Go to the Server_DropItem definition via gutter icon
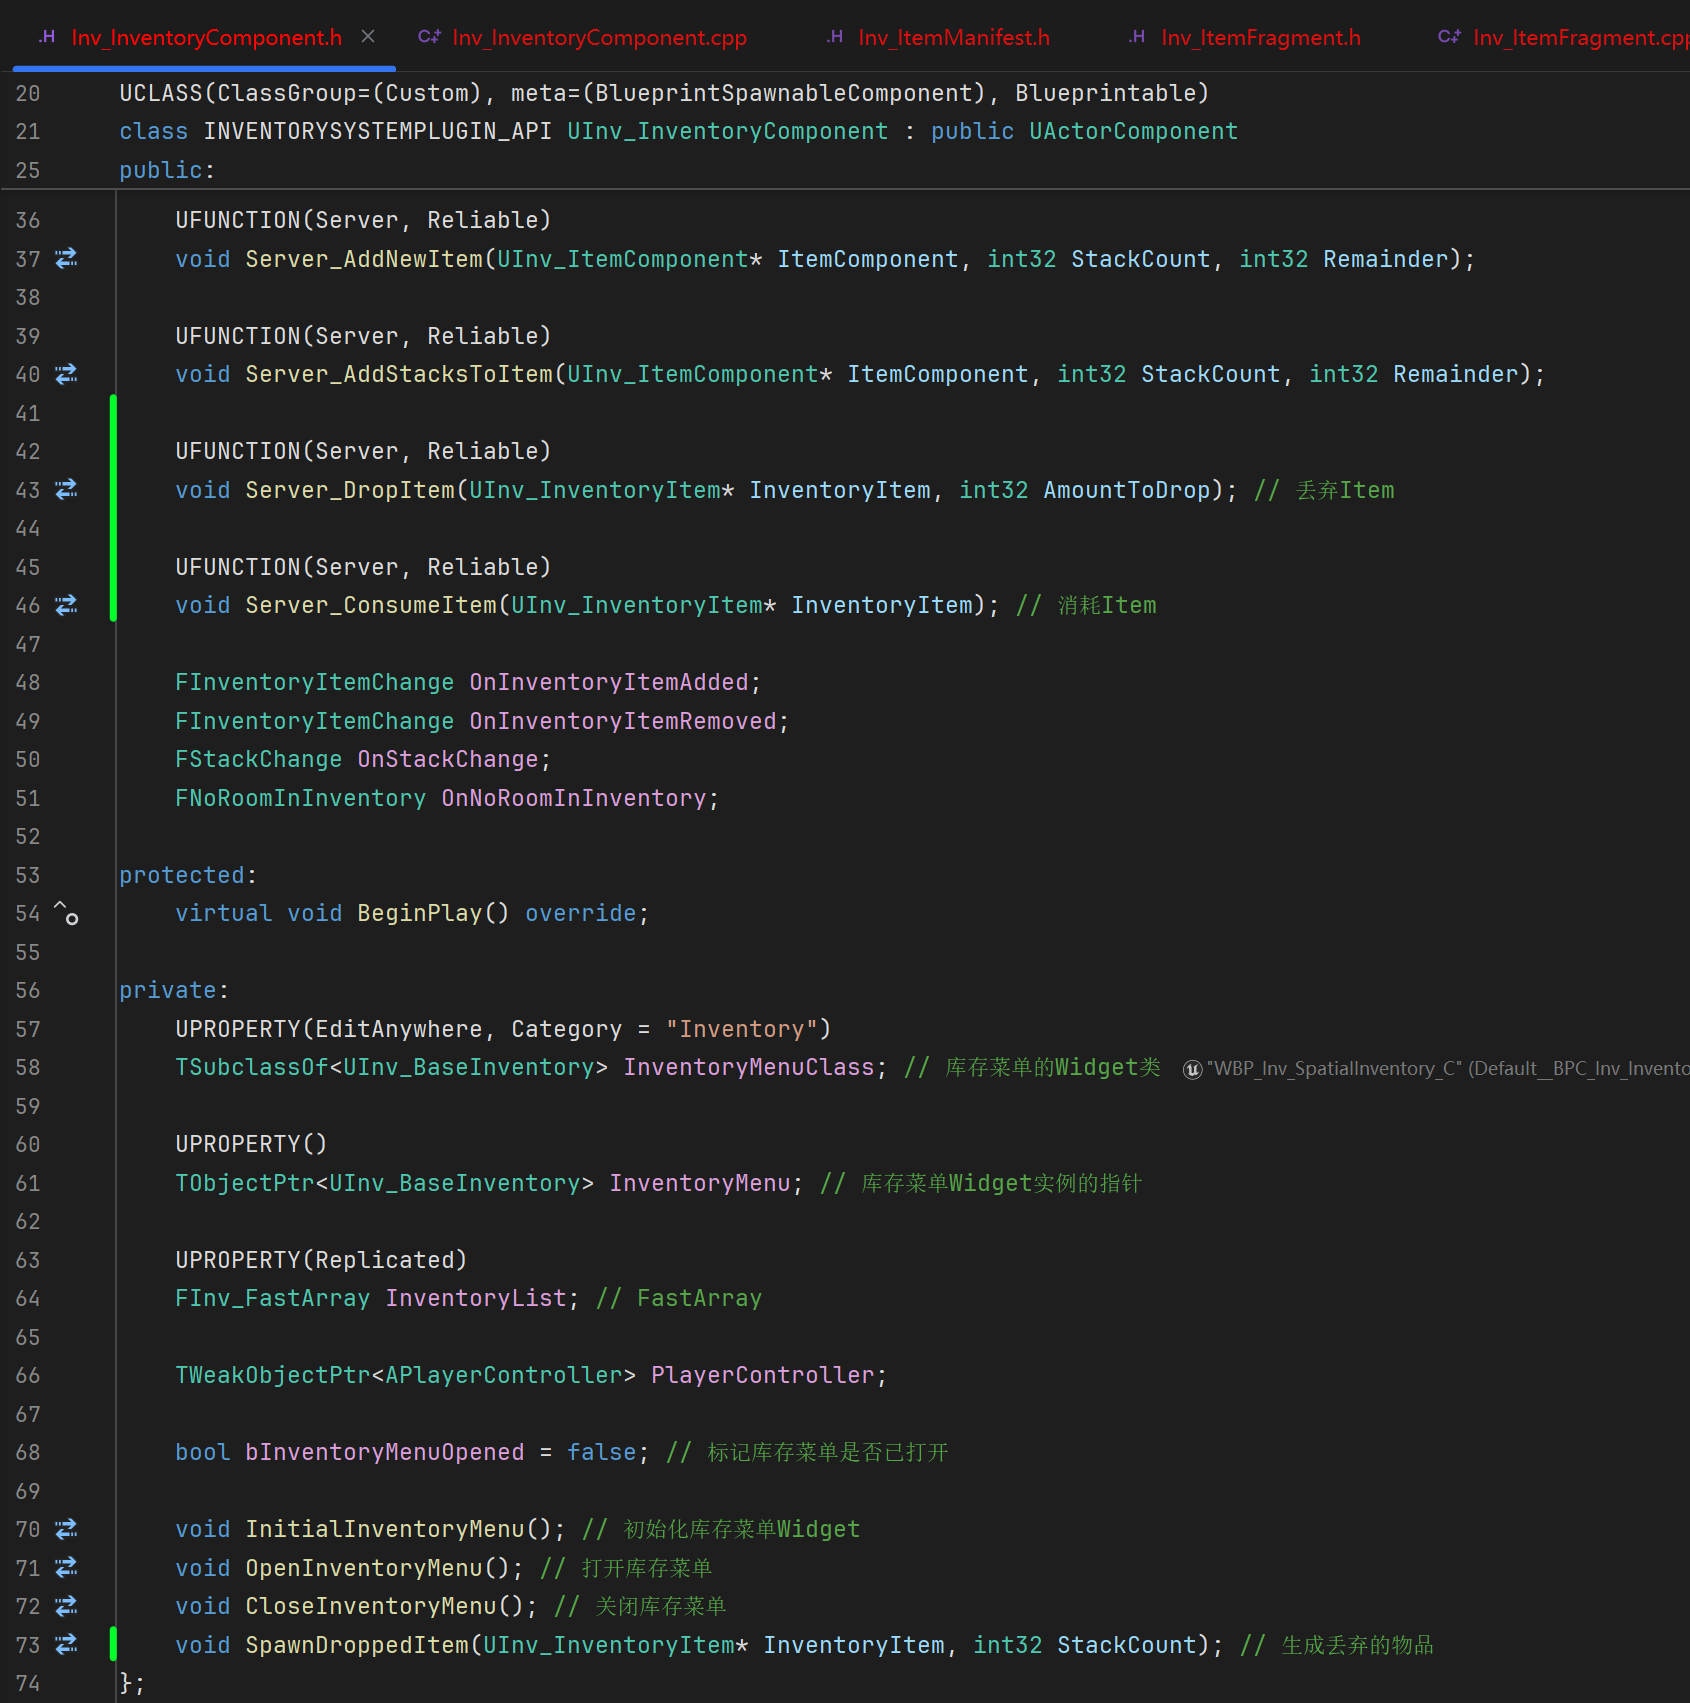Image resolution: width=1690 pixels, height=1703 pixels. [x=66, y=490]
